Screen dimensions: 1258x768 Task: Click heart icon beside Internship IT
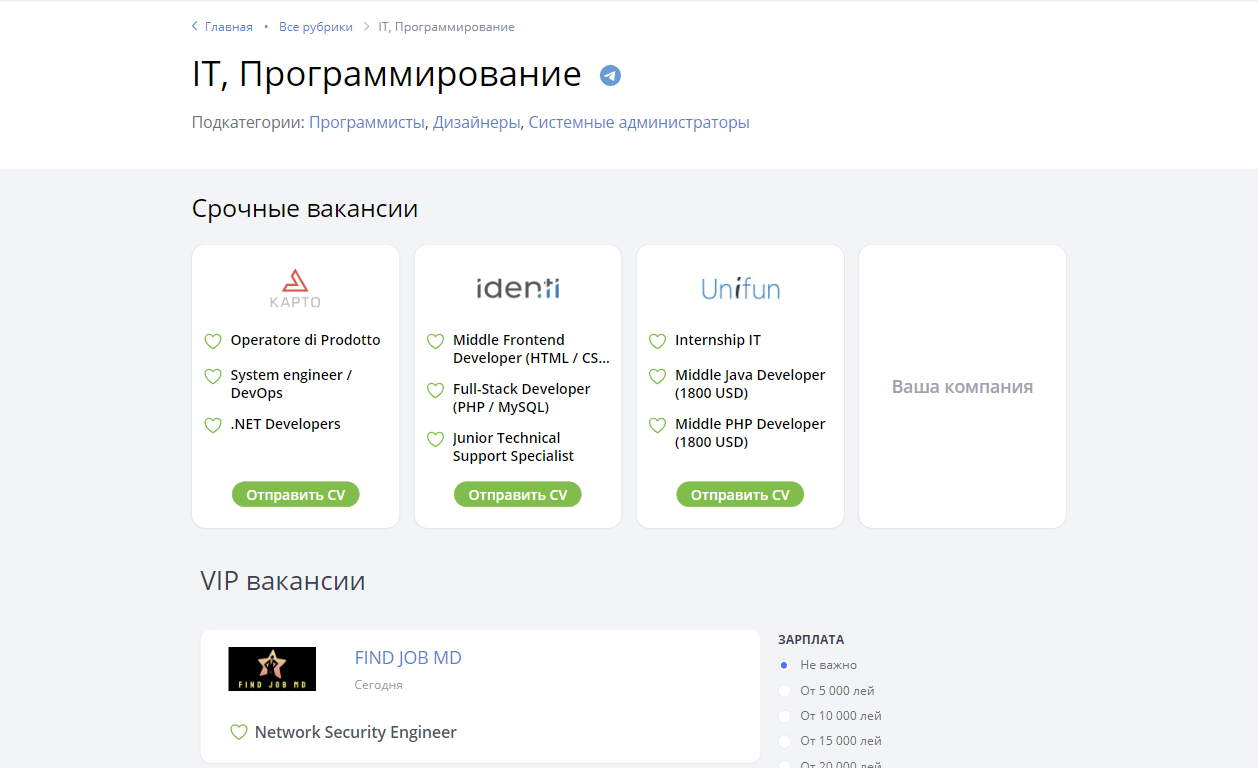(657, 341)
